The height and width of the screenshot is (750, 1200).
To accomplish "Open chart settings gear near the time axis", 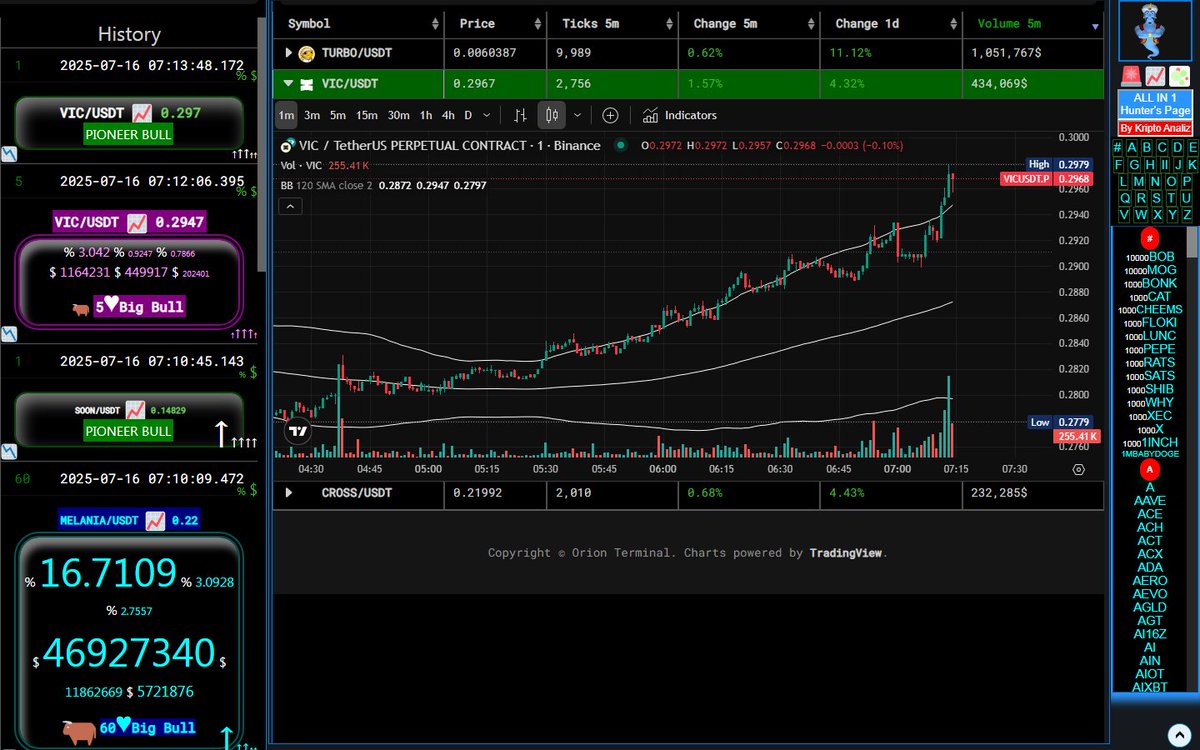I will [x=1078, y=469].
